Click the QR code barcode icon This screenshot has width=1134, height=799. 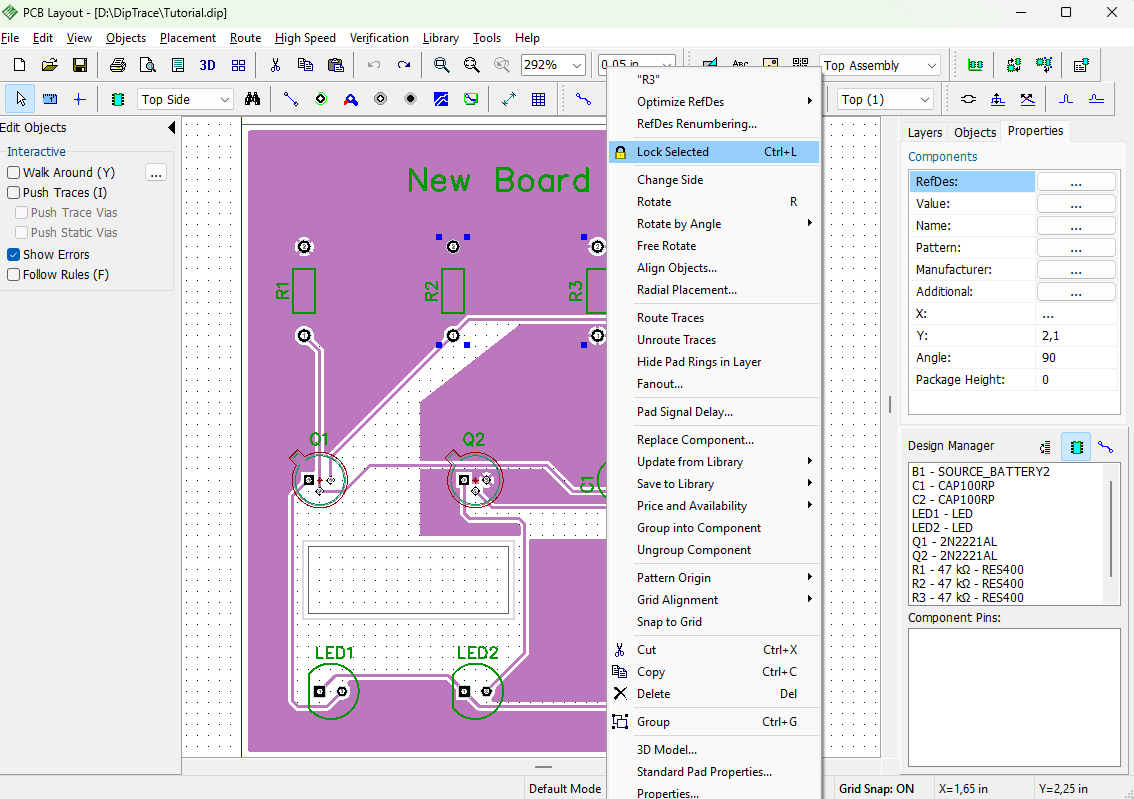point(800,63)
